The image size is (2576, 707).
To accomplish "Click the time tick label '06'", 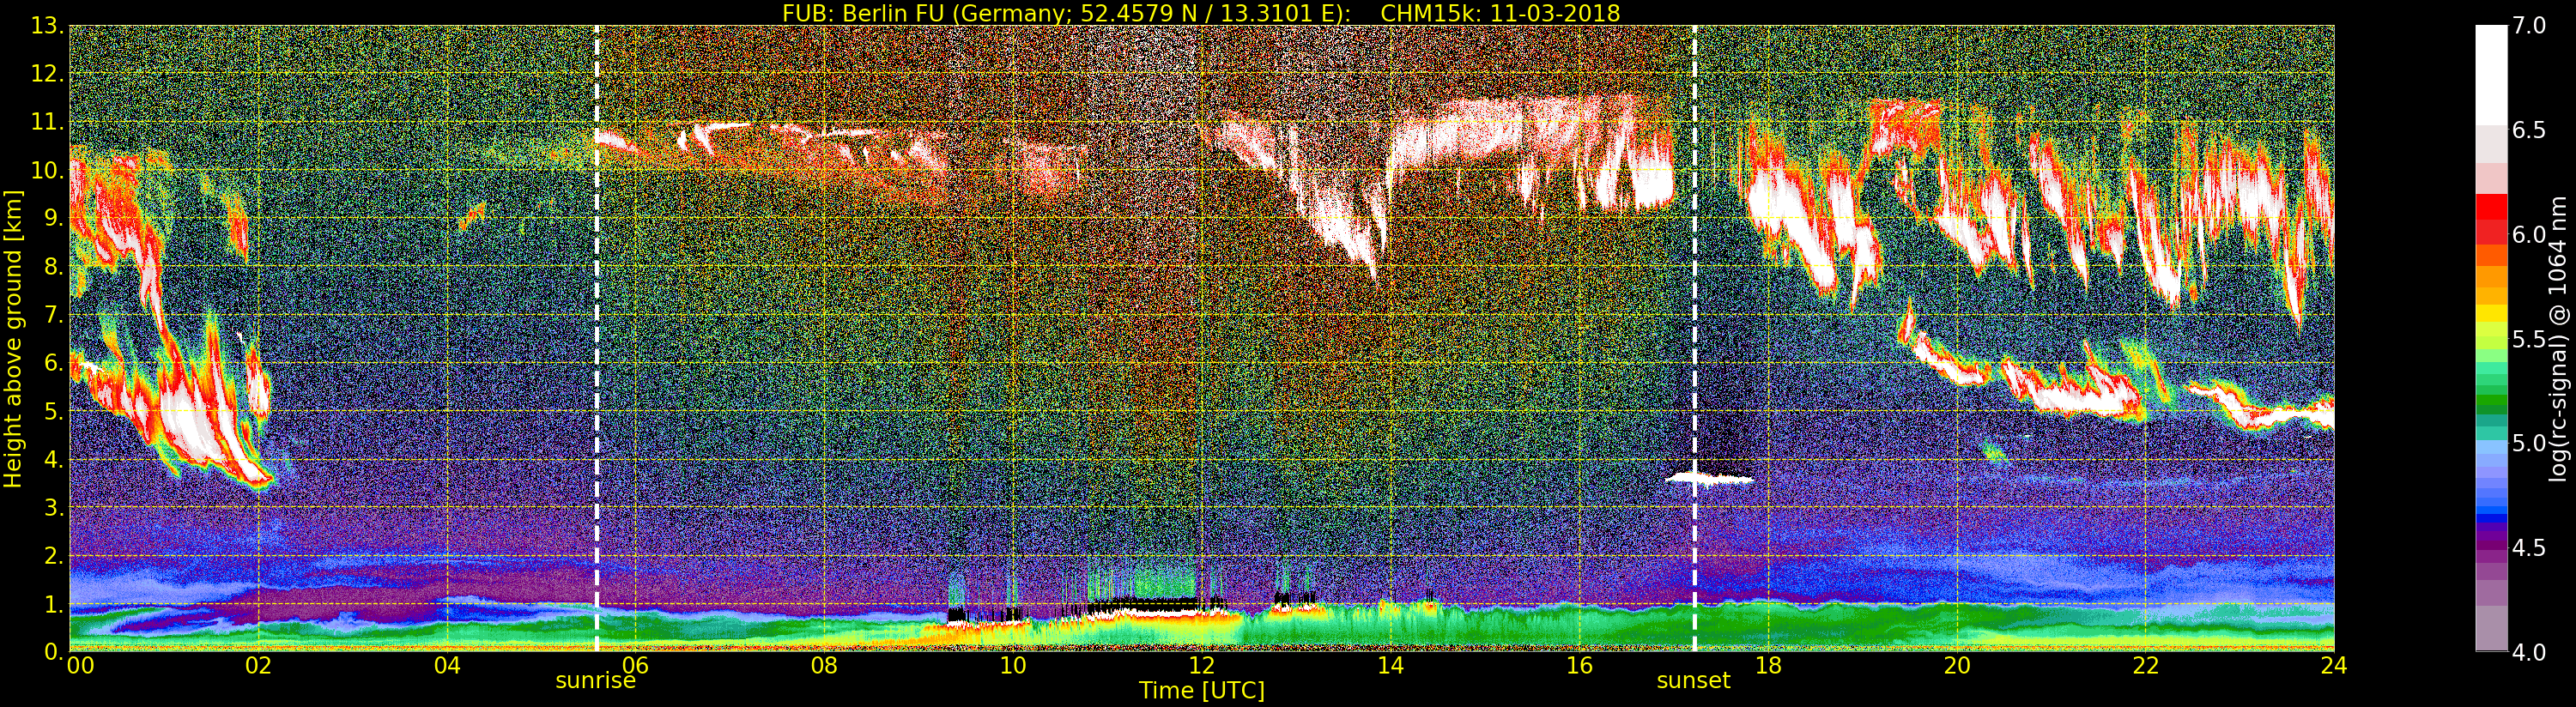I will [x=636, y=665].
